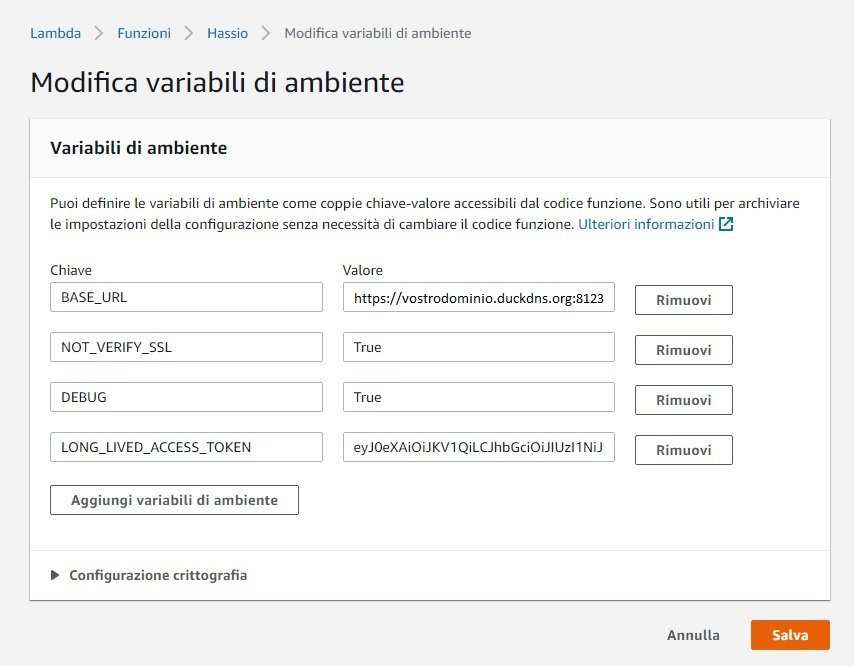Screen dimensions: 854x666
Task: Cancel editing with Annulla
Action: 693,634
